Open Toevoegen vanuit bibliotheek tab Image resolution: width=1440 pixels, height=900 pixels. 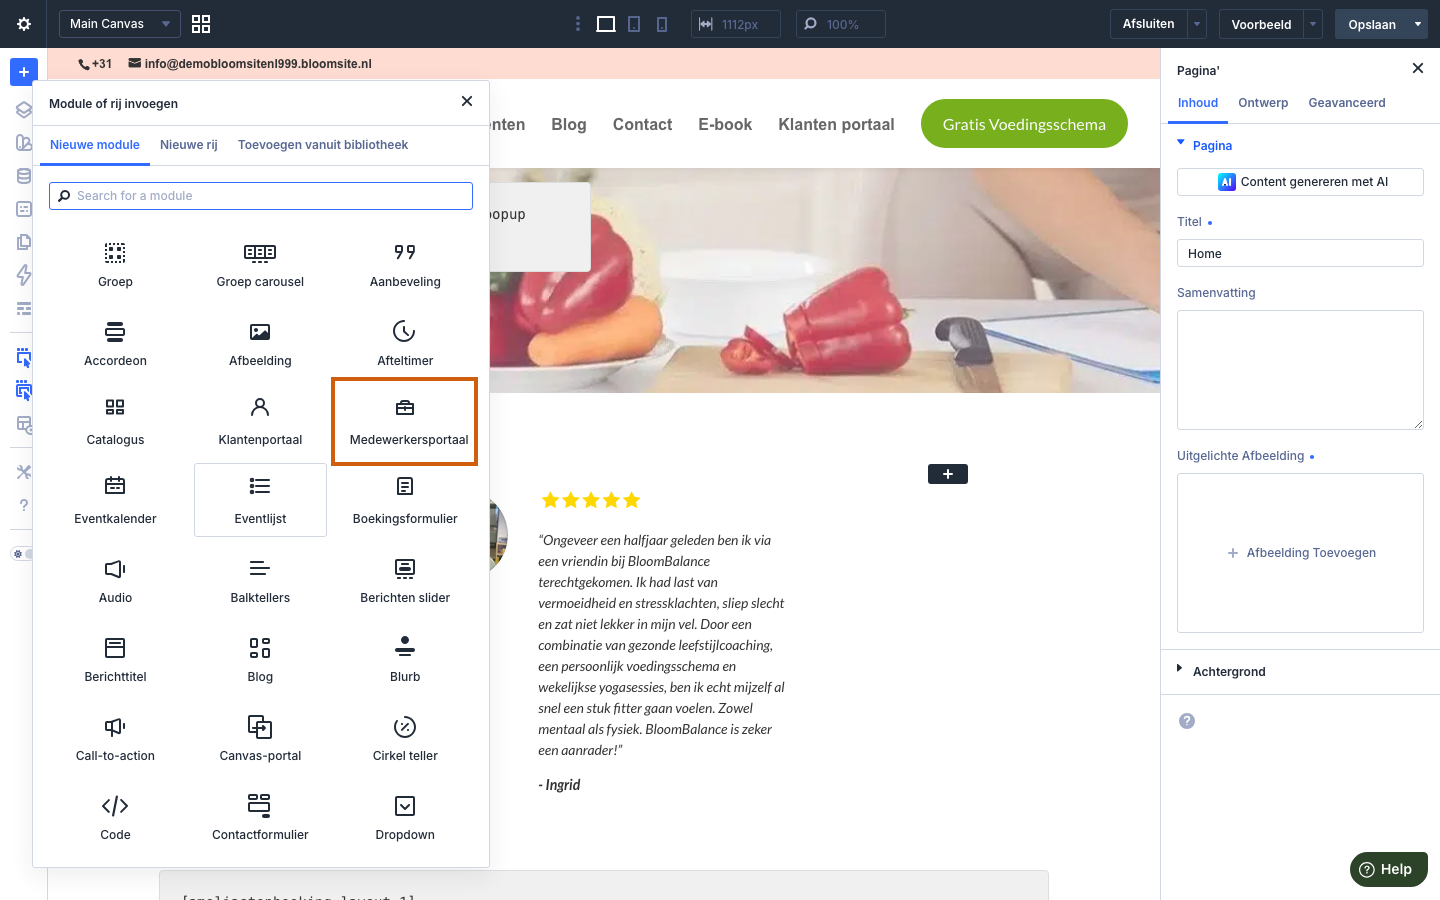323,145
